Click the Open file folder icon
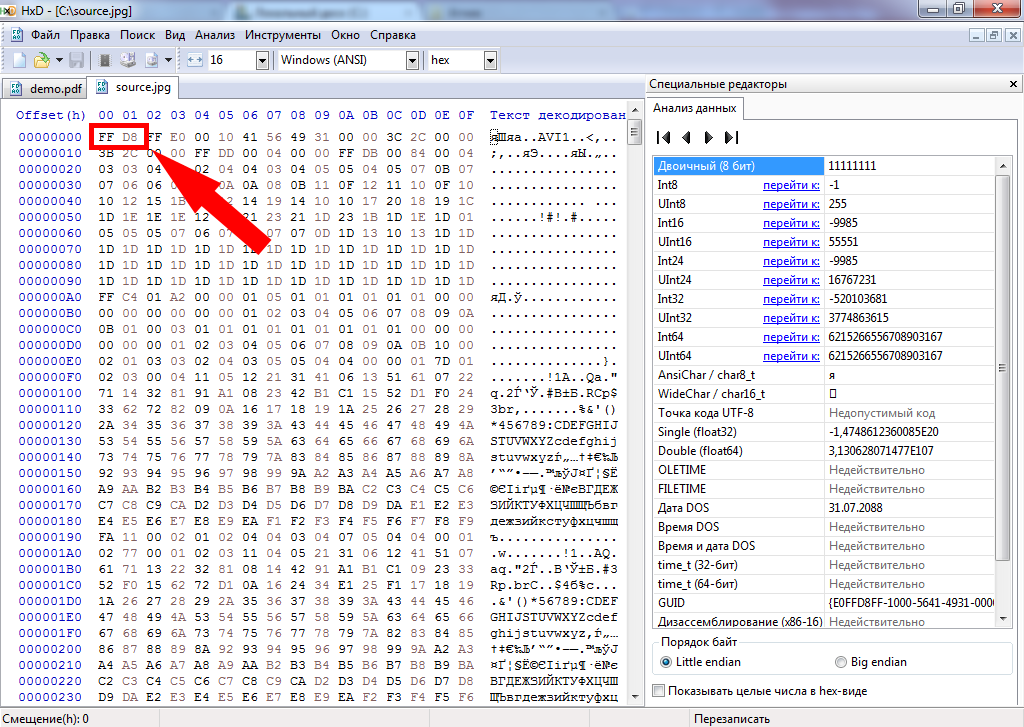Image resolution: width=1024 pixels, height=727 pixels. [42, 60]
